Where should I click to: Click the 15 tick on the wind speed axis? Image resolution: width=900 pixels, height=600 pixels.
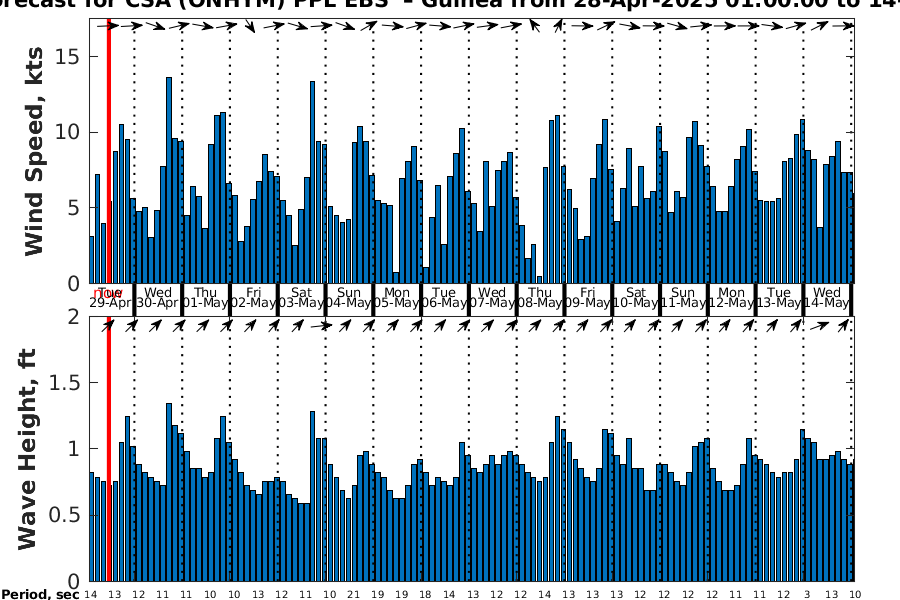coord(68,57)
